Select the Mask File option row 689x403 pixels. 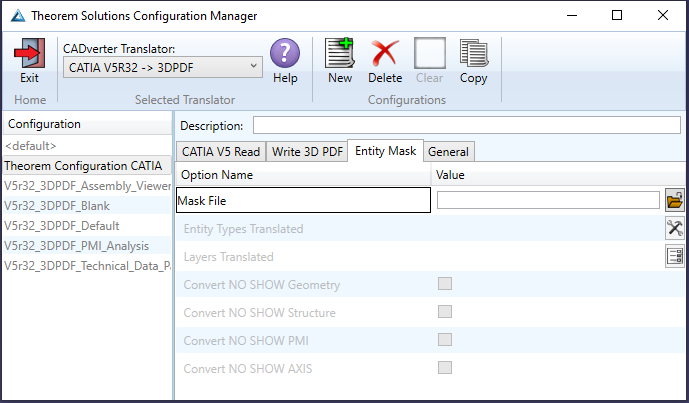[x=303, y=200]
